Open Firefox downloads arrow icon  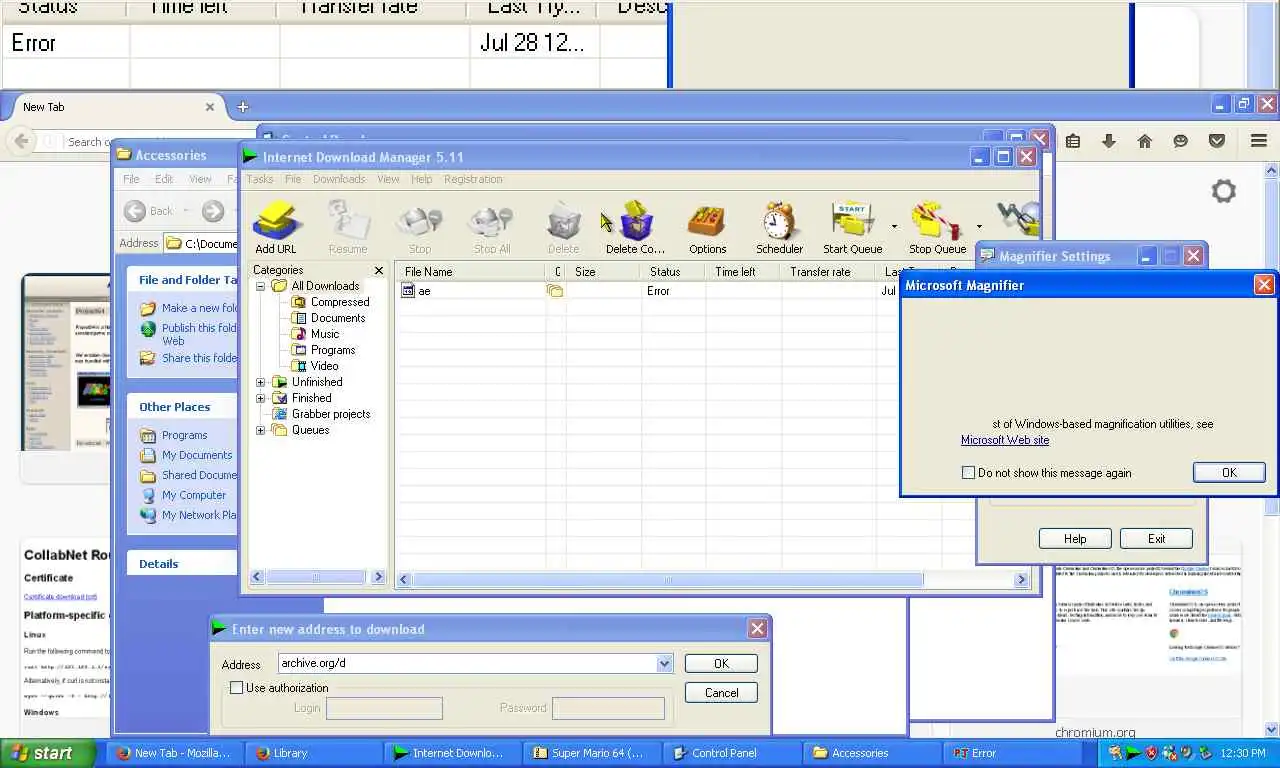pos(1109,141)
